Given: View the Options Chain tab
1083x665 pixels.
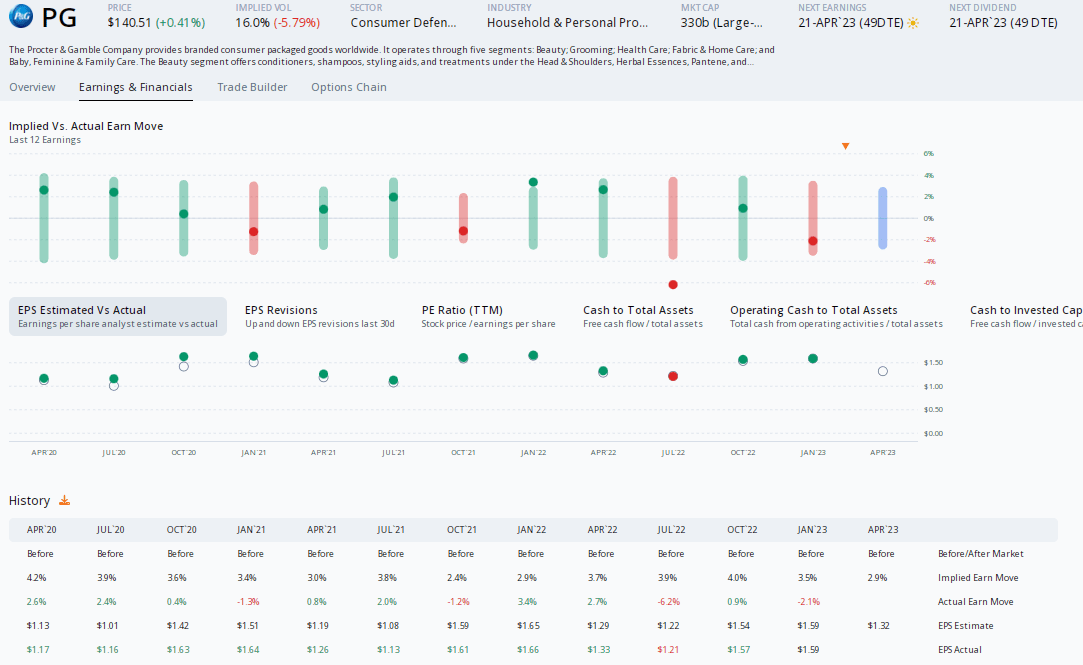Looking at the screenshot, I should click(x=348, y=87).
